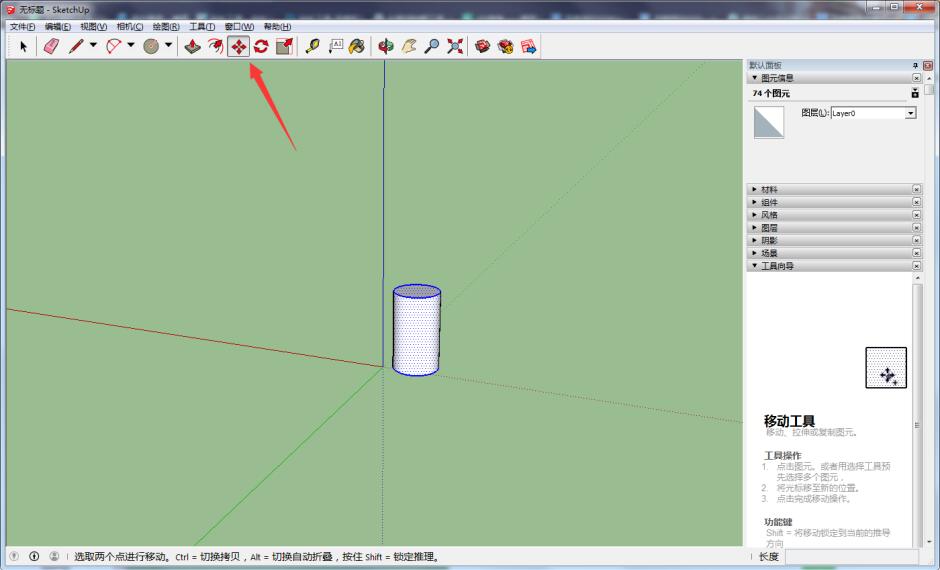Activate the Orbit camera tool
Viewport: 940px width, 570px height.
point(386,46)
